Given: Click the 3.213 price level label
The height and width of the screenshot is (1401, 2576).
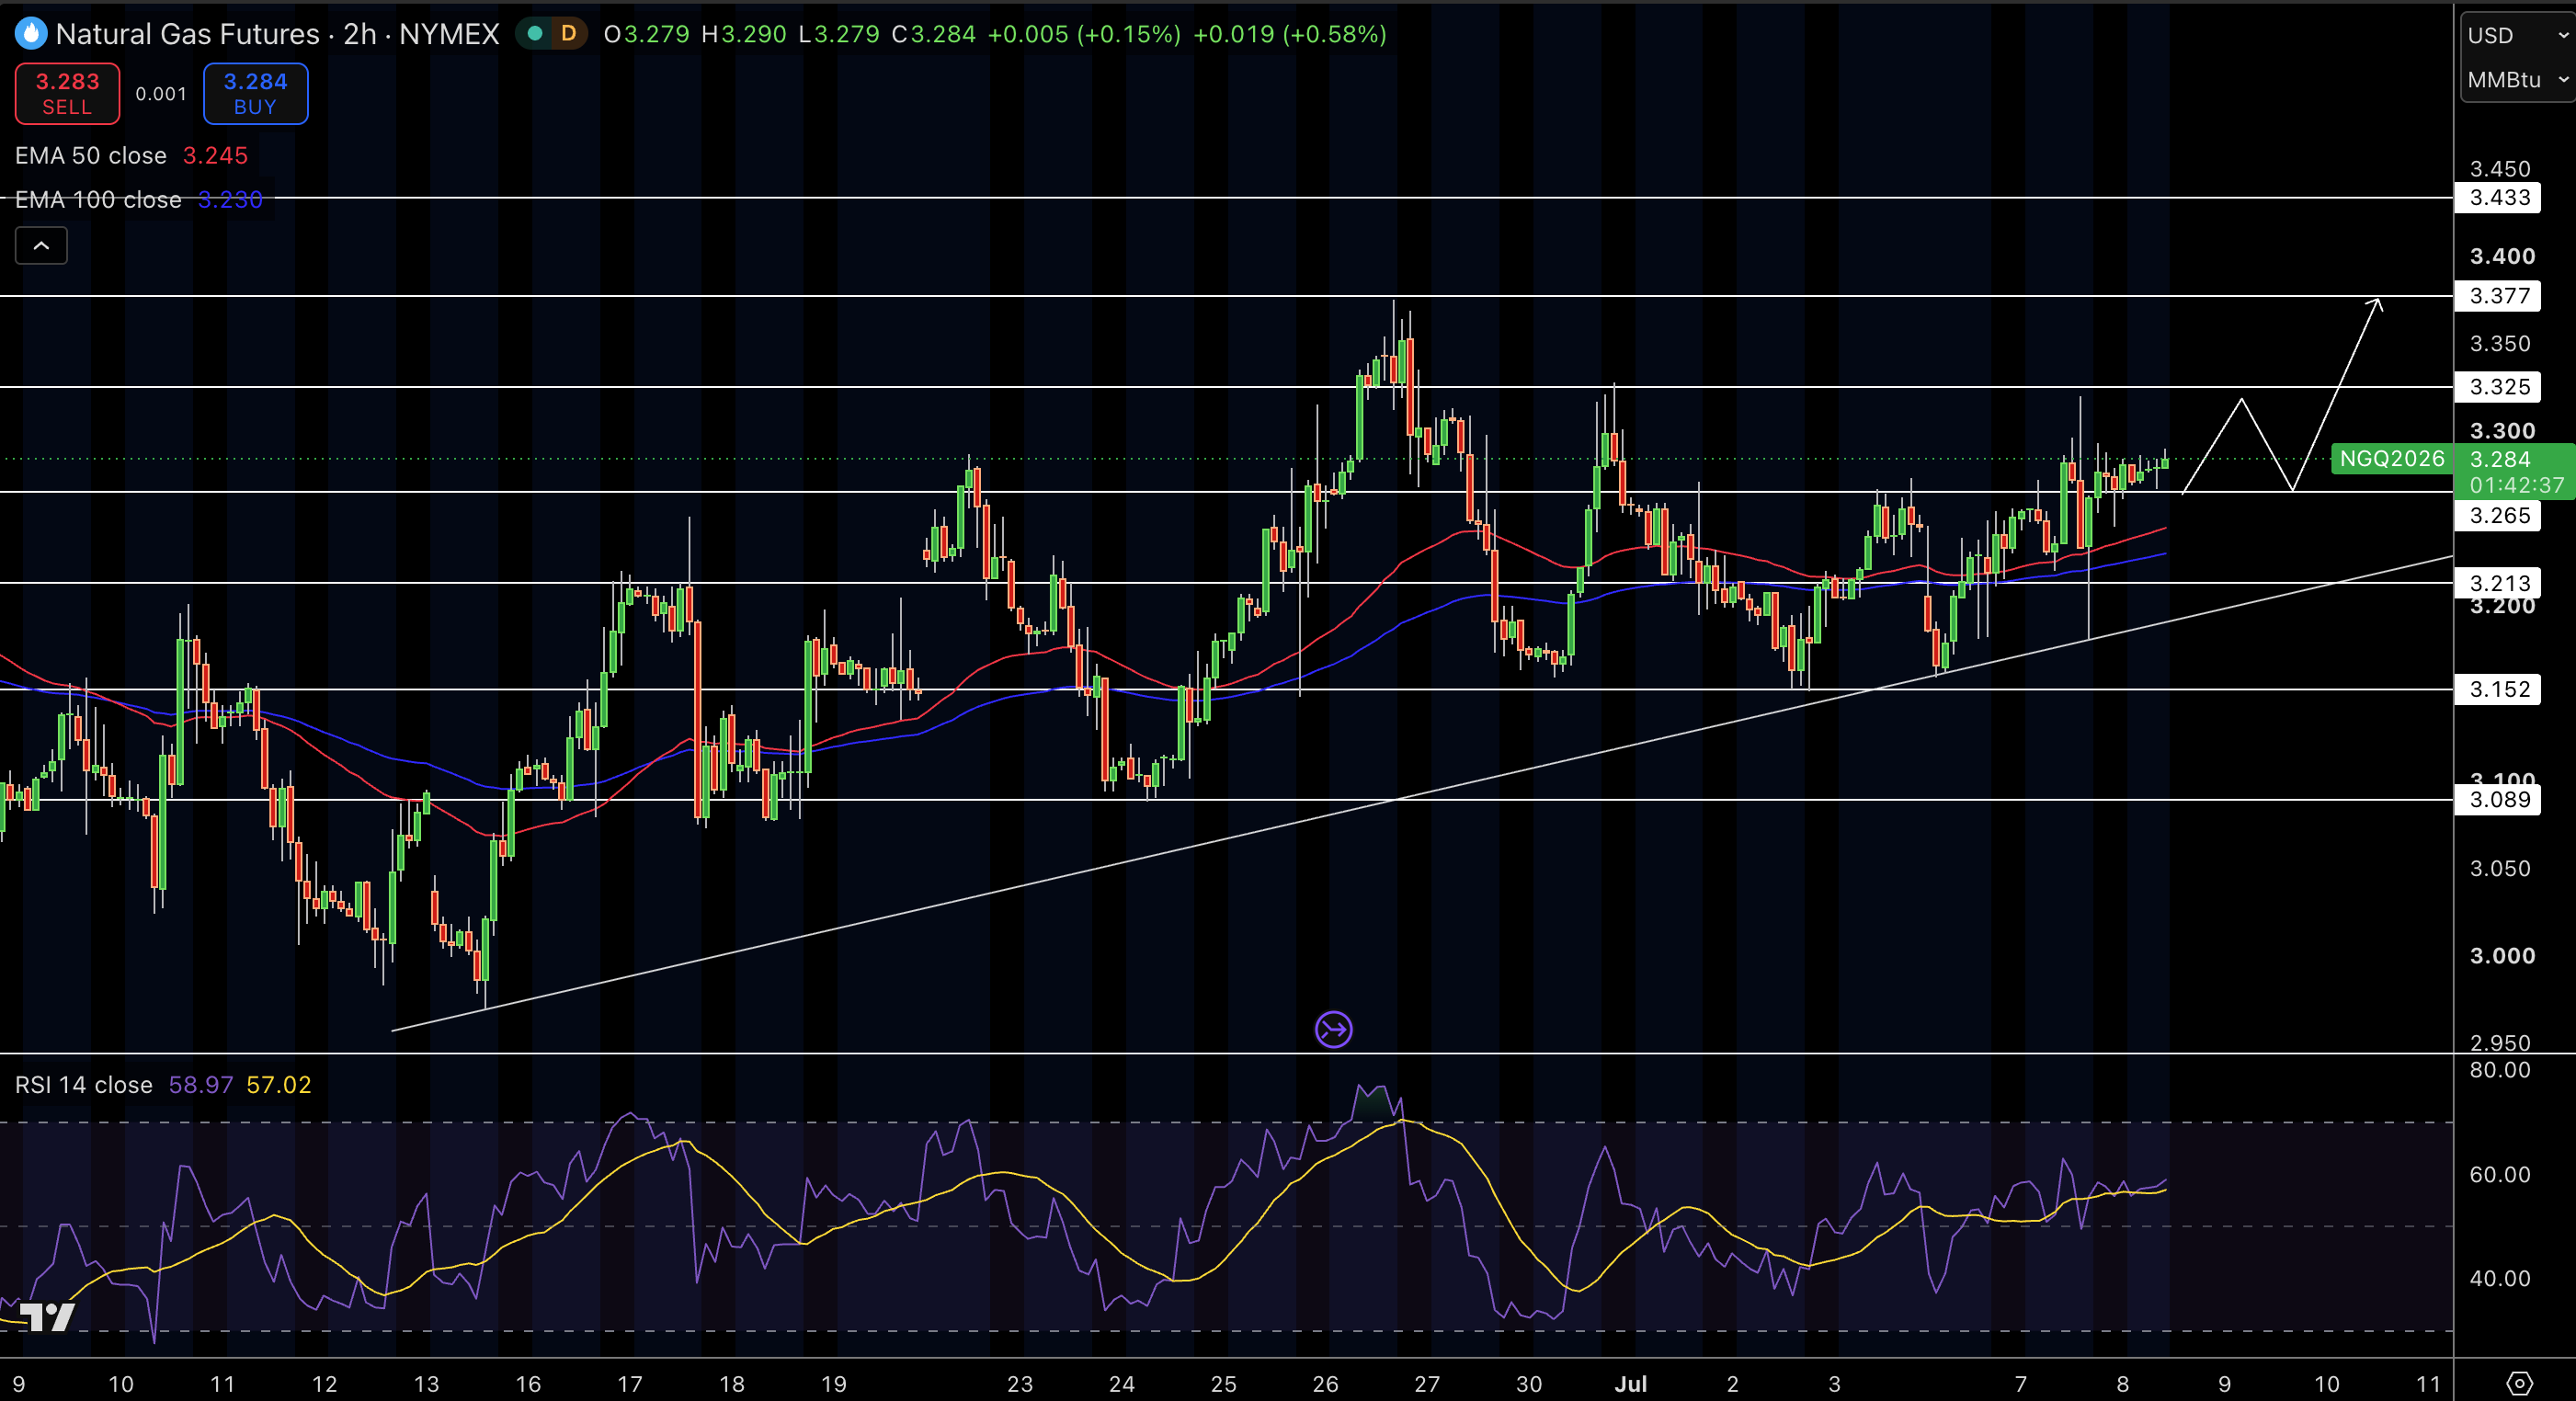Looking at the screenshot, I should click(2498, 583).
